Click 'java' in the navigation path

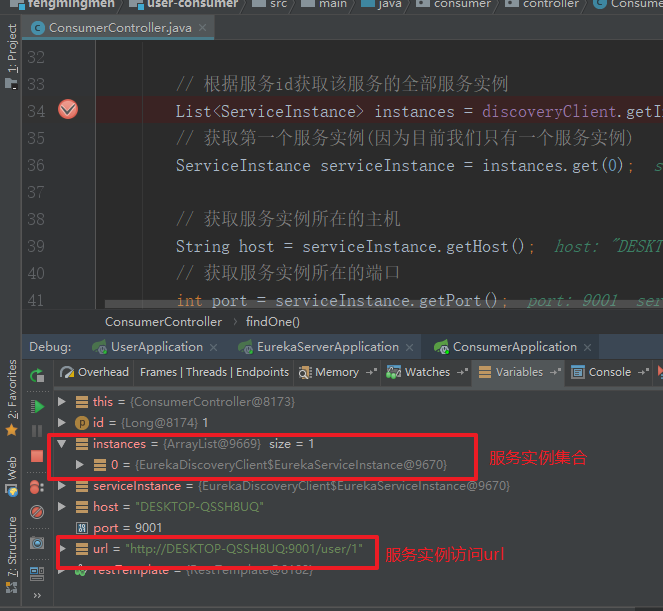pos(382,4)
